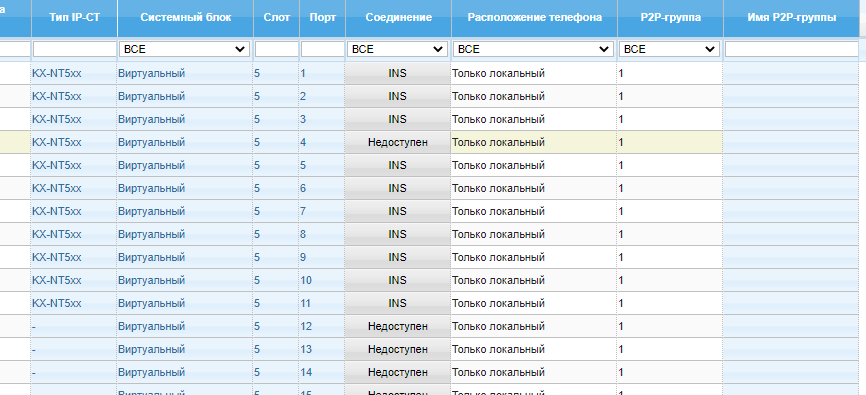Select Виртуальный cell in port 2 row
Image resolution: width=866 pixels, height=395 pixels.
[185, 96]
